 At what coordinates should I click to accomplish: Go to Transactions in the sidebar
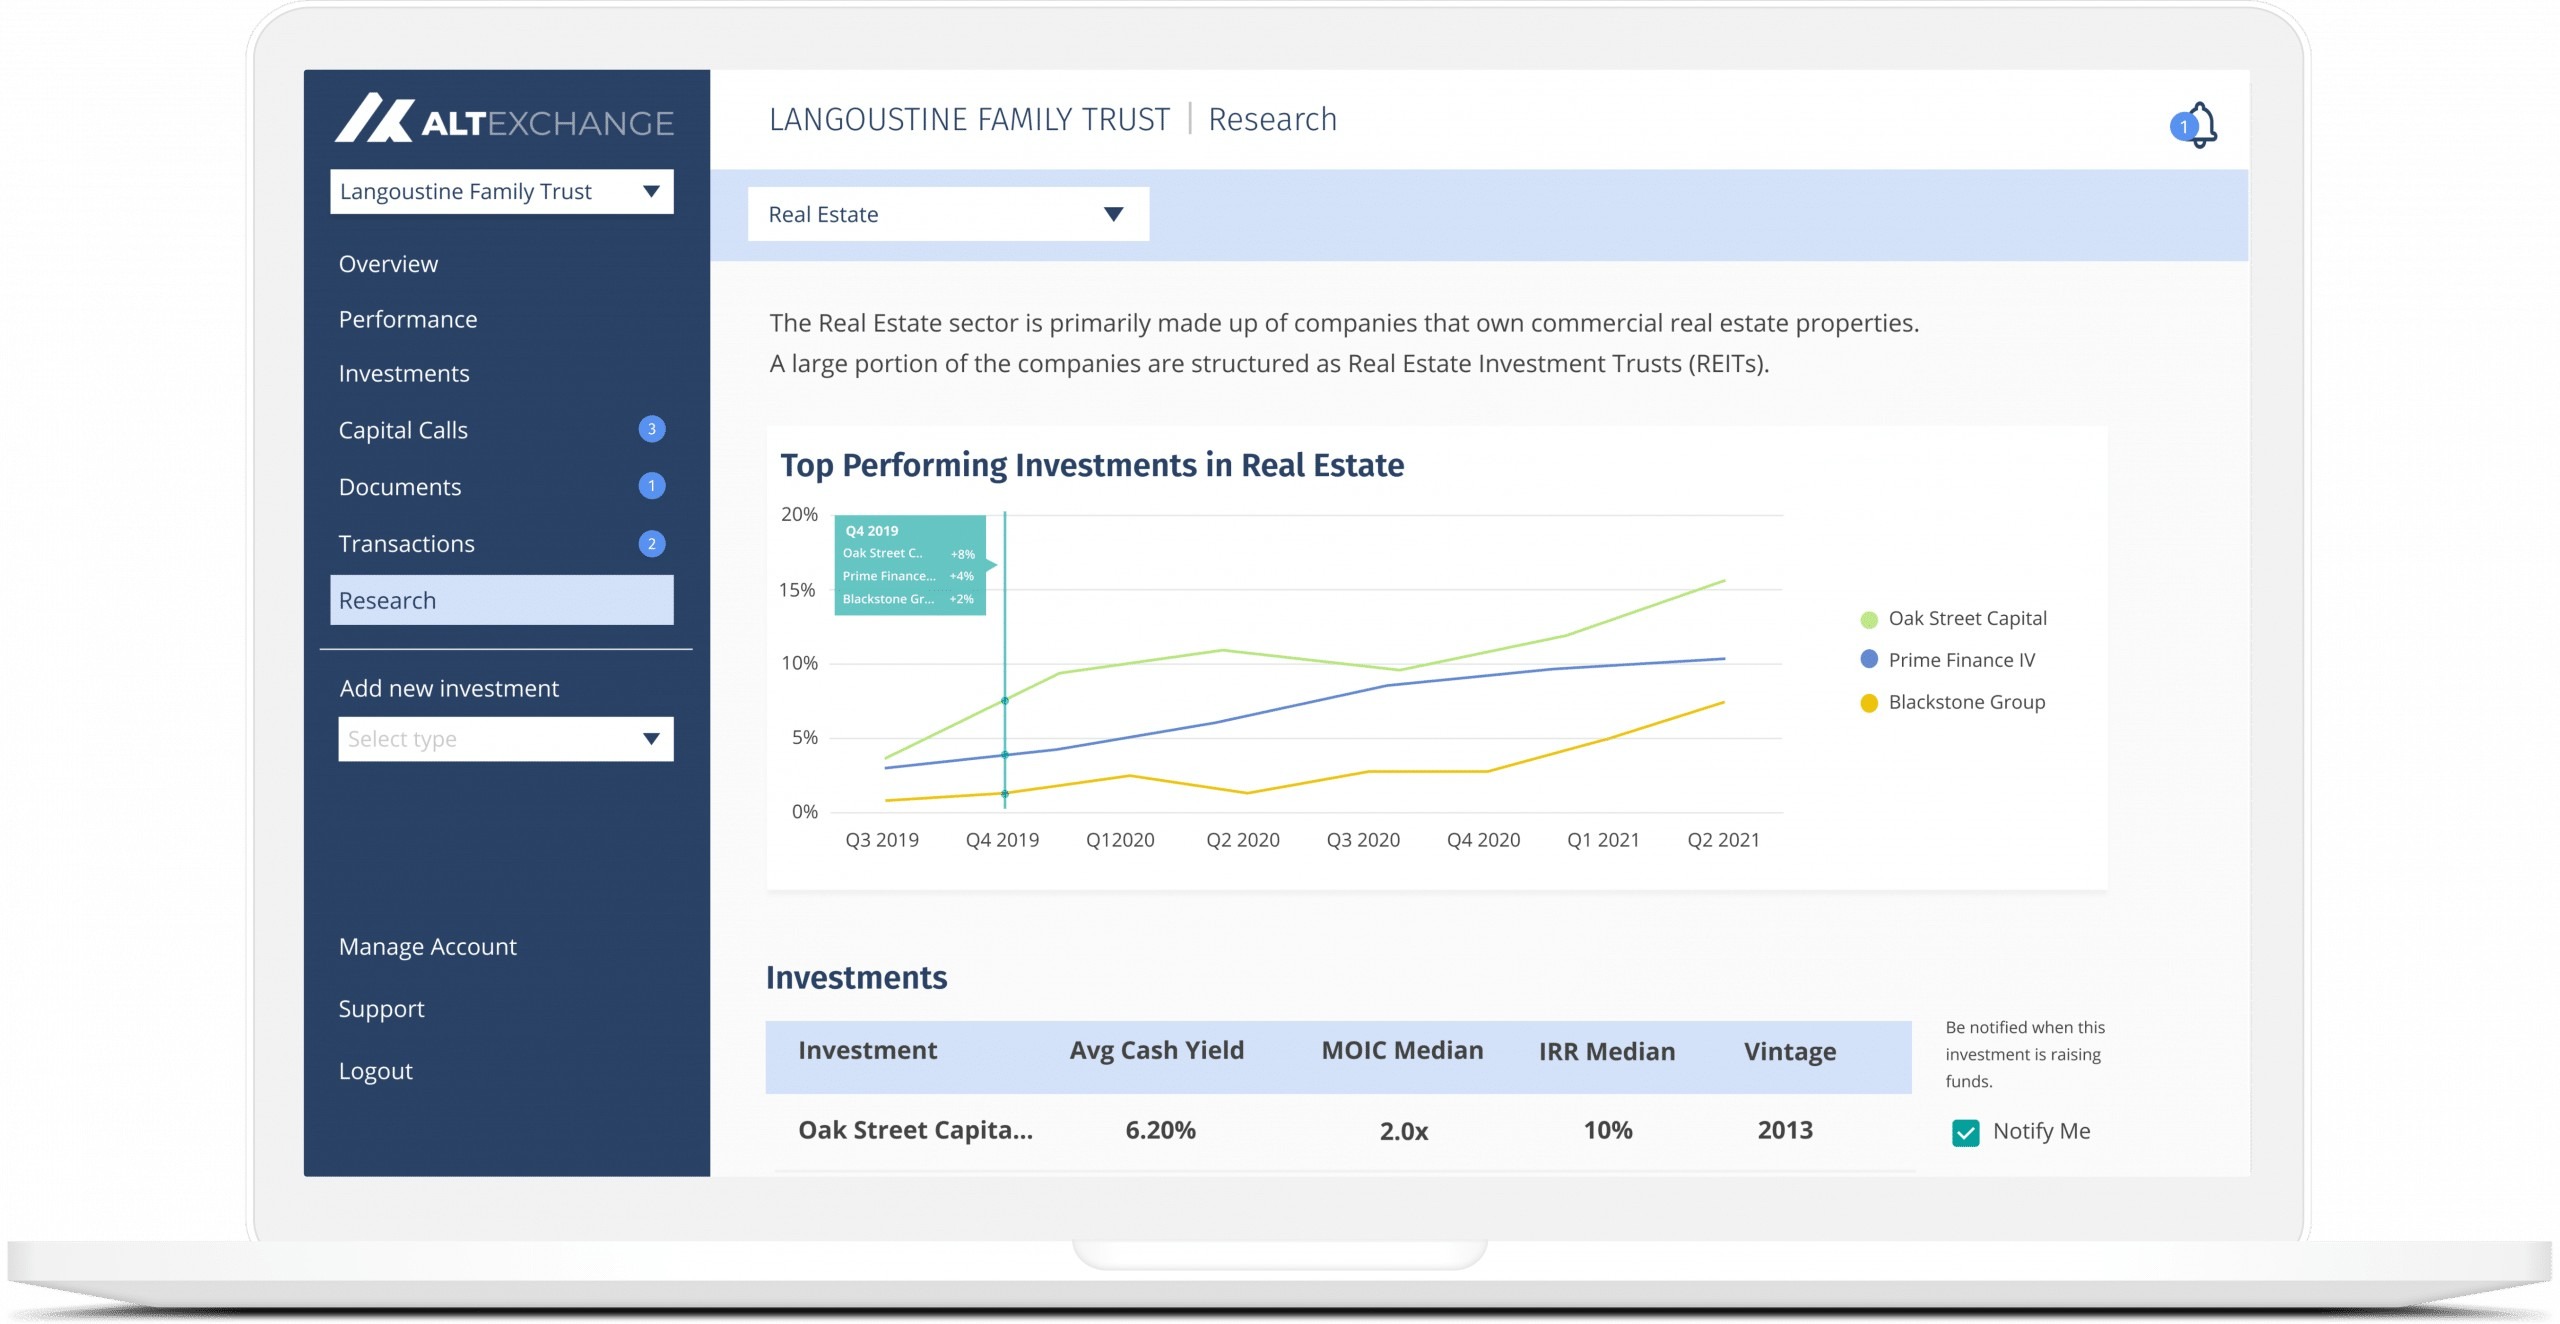(x=406, y=544)
